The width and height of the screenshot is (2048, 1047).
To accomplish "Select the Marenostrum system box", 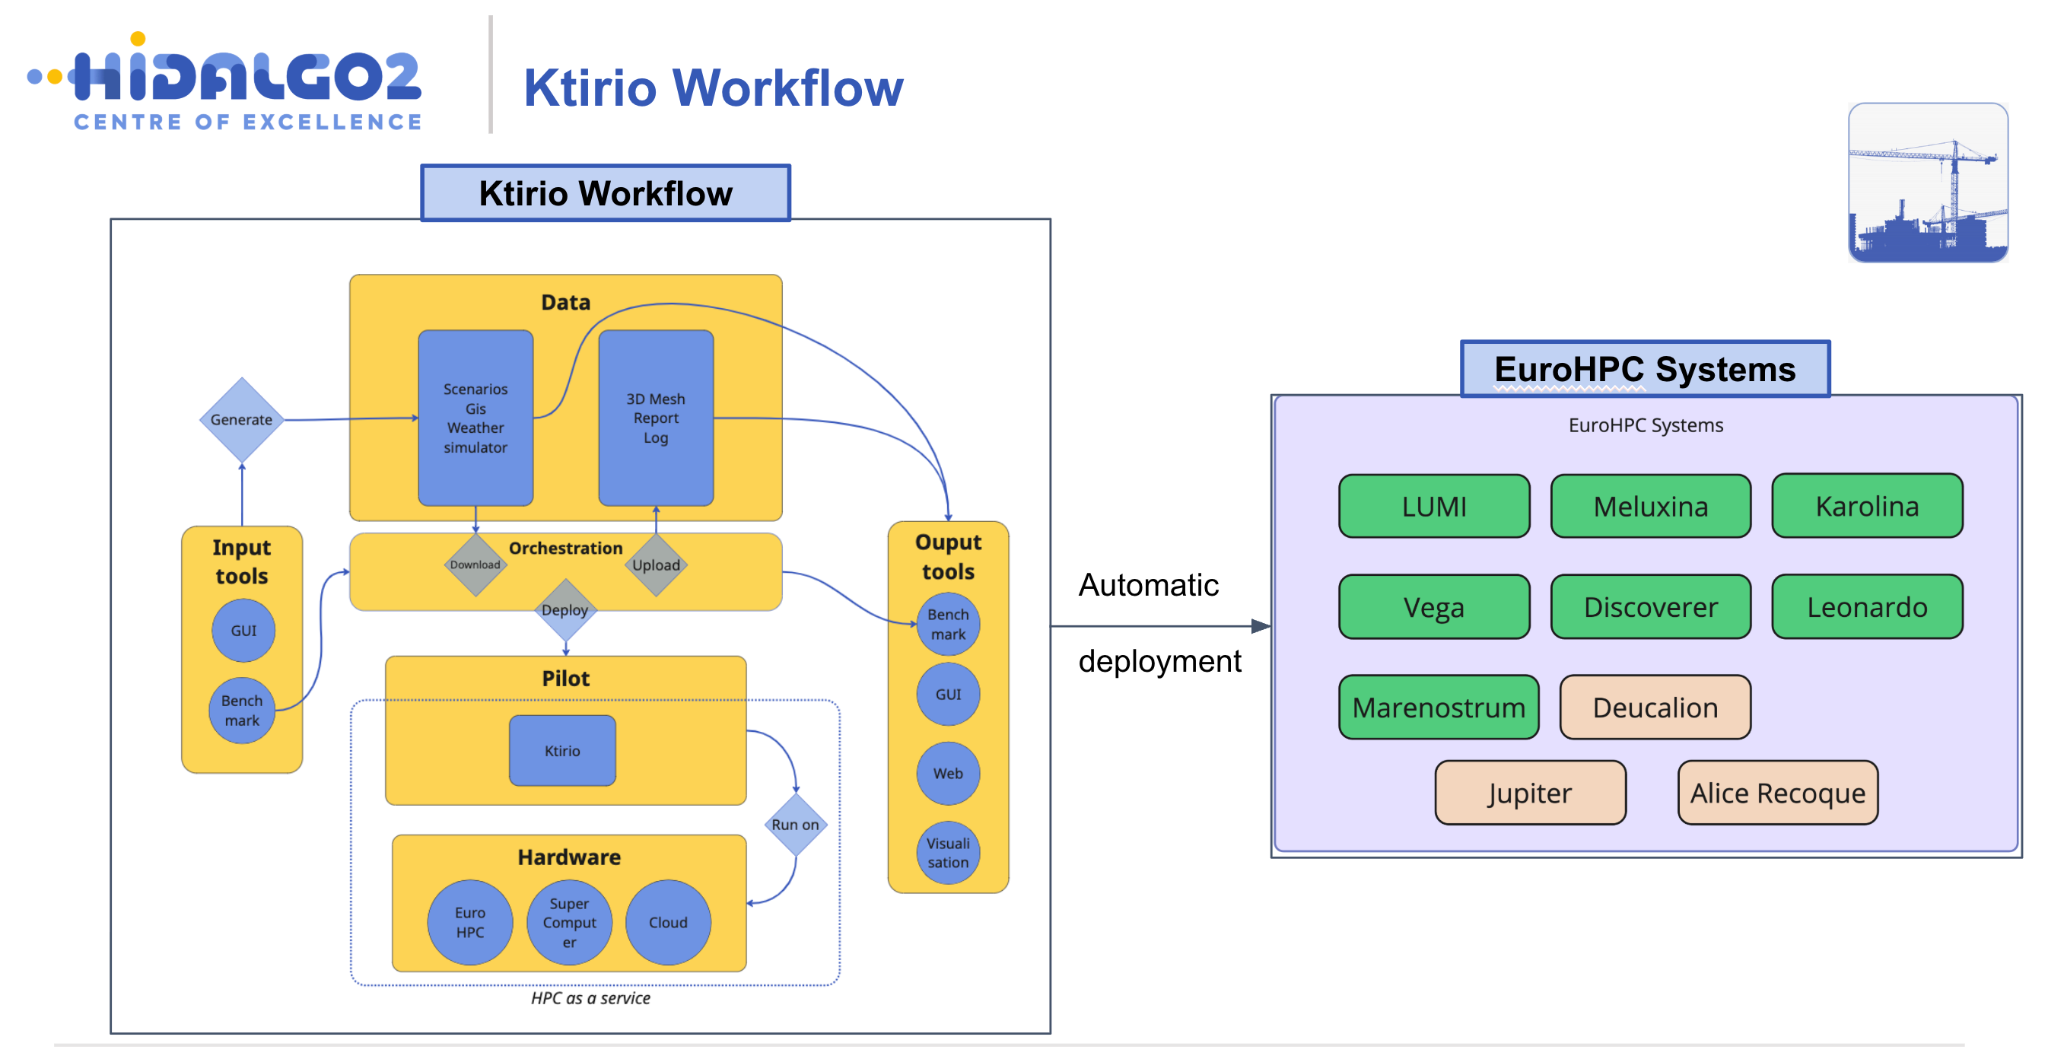I will pyautogui.click(x=1439, y=708).
